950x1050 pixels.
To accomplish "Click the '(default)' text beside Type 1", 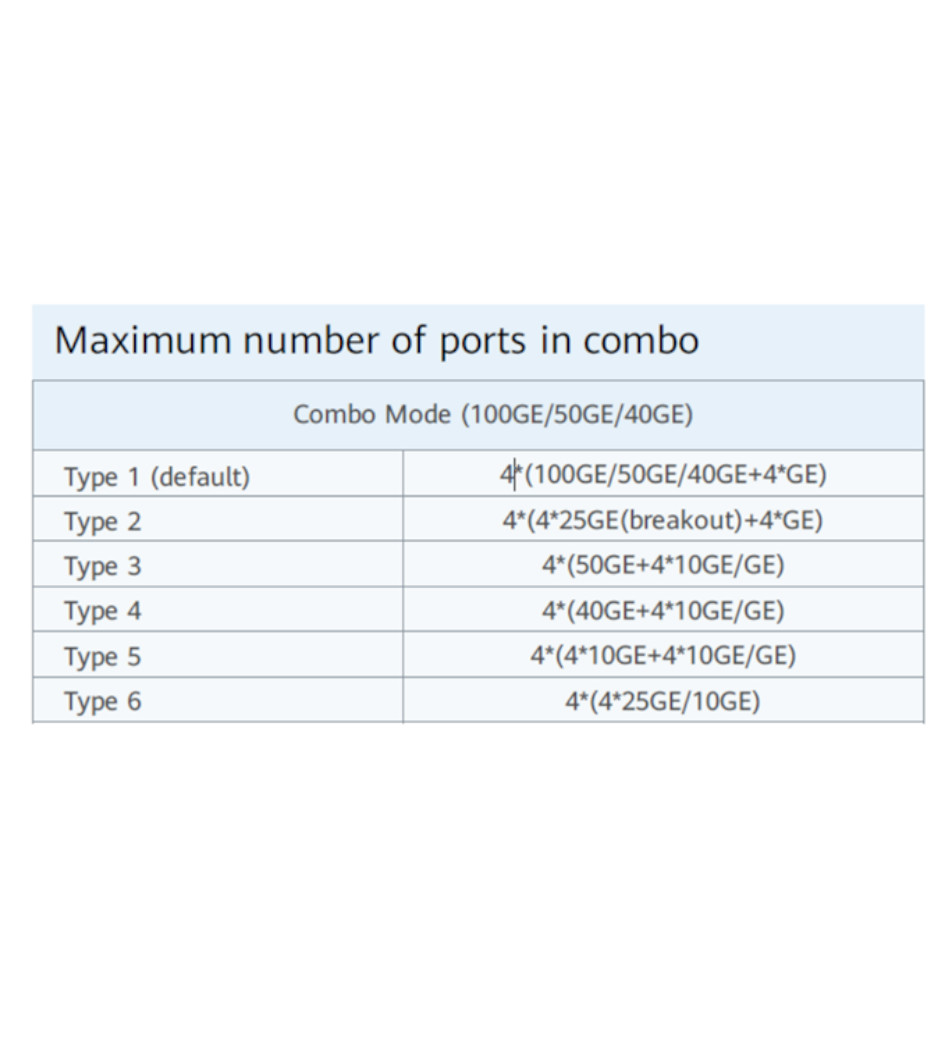I will (200, 477).
